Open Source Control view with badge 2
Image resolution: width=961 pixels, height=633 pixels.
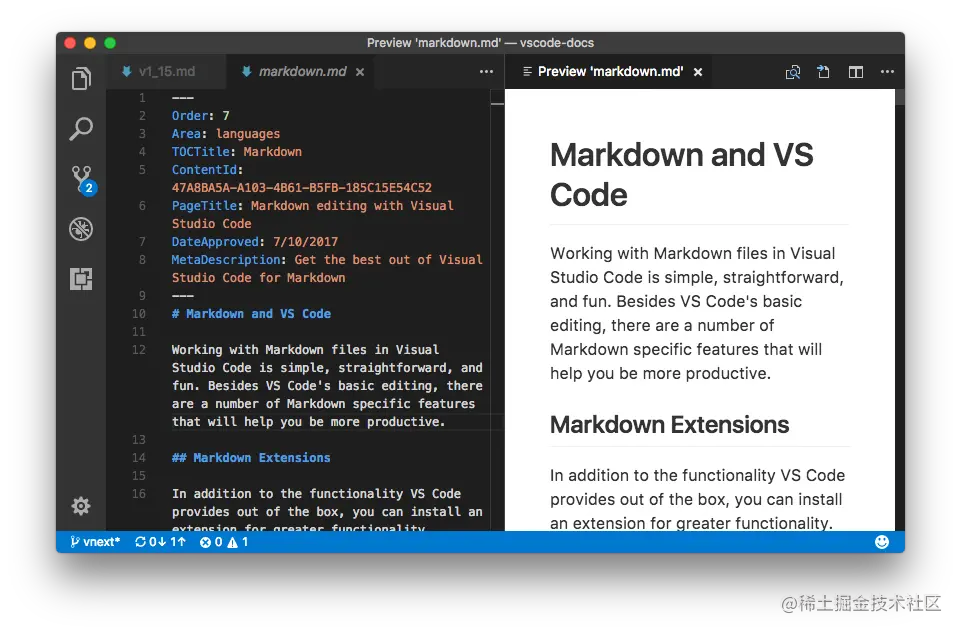click(x=82, y=180)
